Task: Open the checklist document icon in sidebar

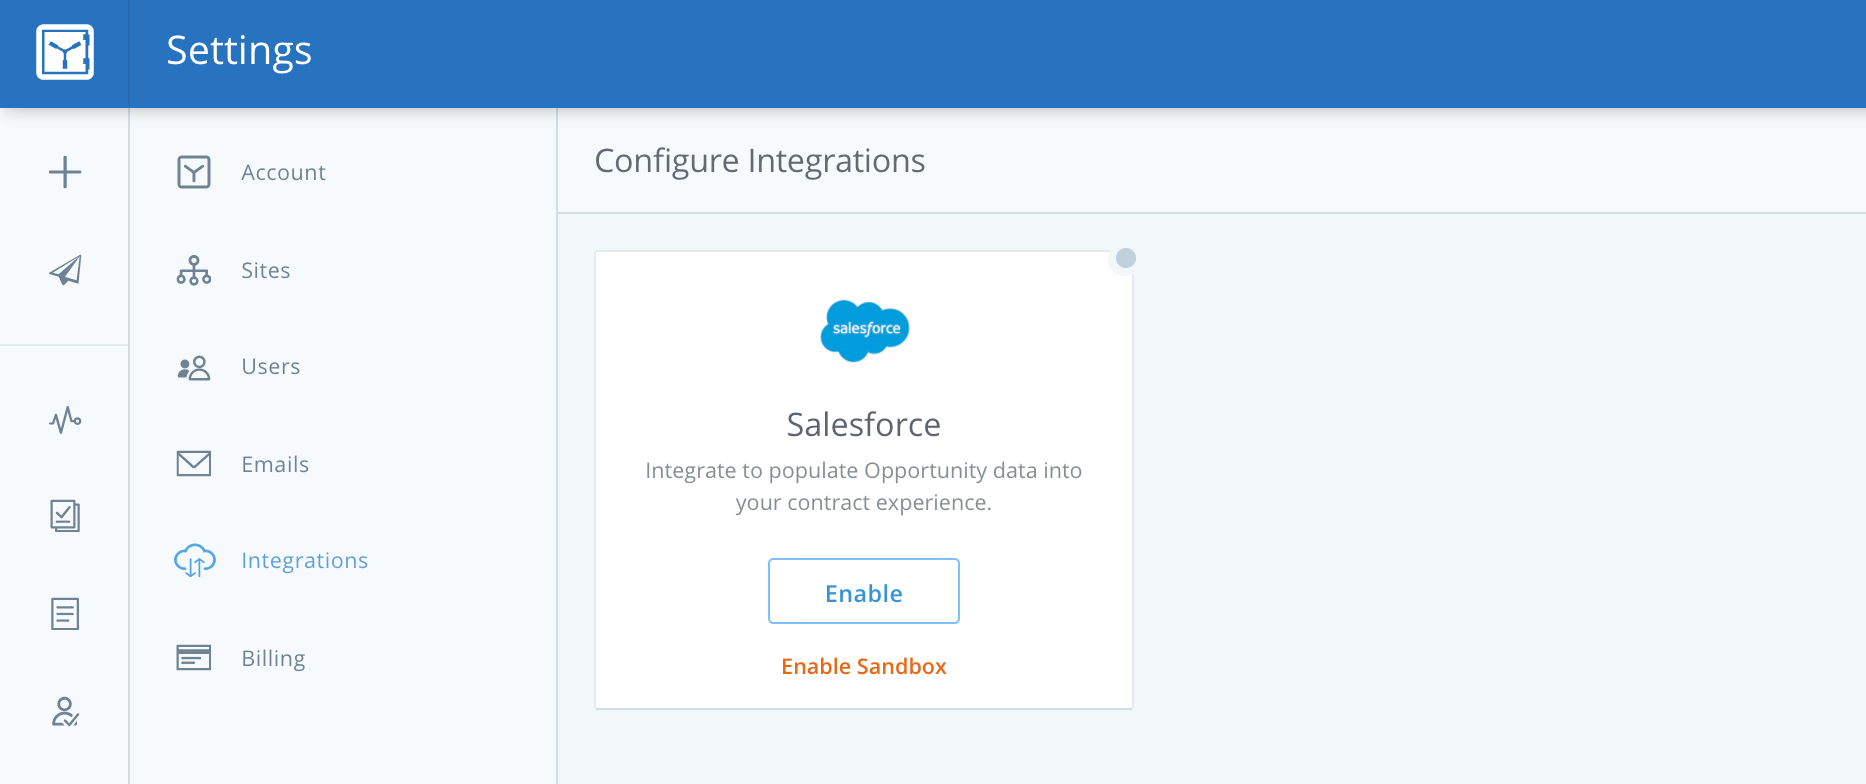Action: (65, 516)
